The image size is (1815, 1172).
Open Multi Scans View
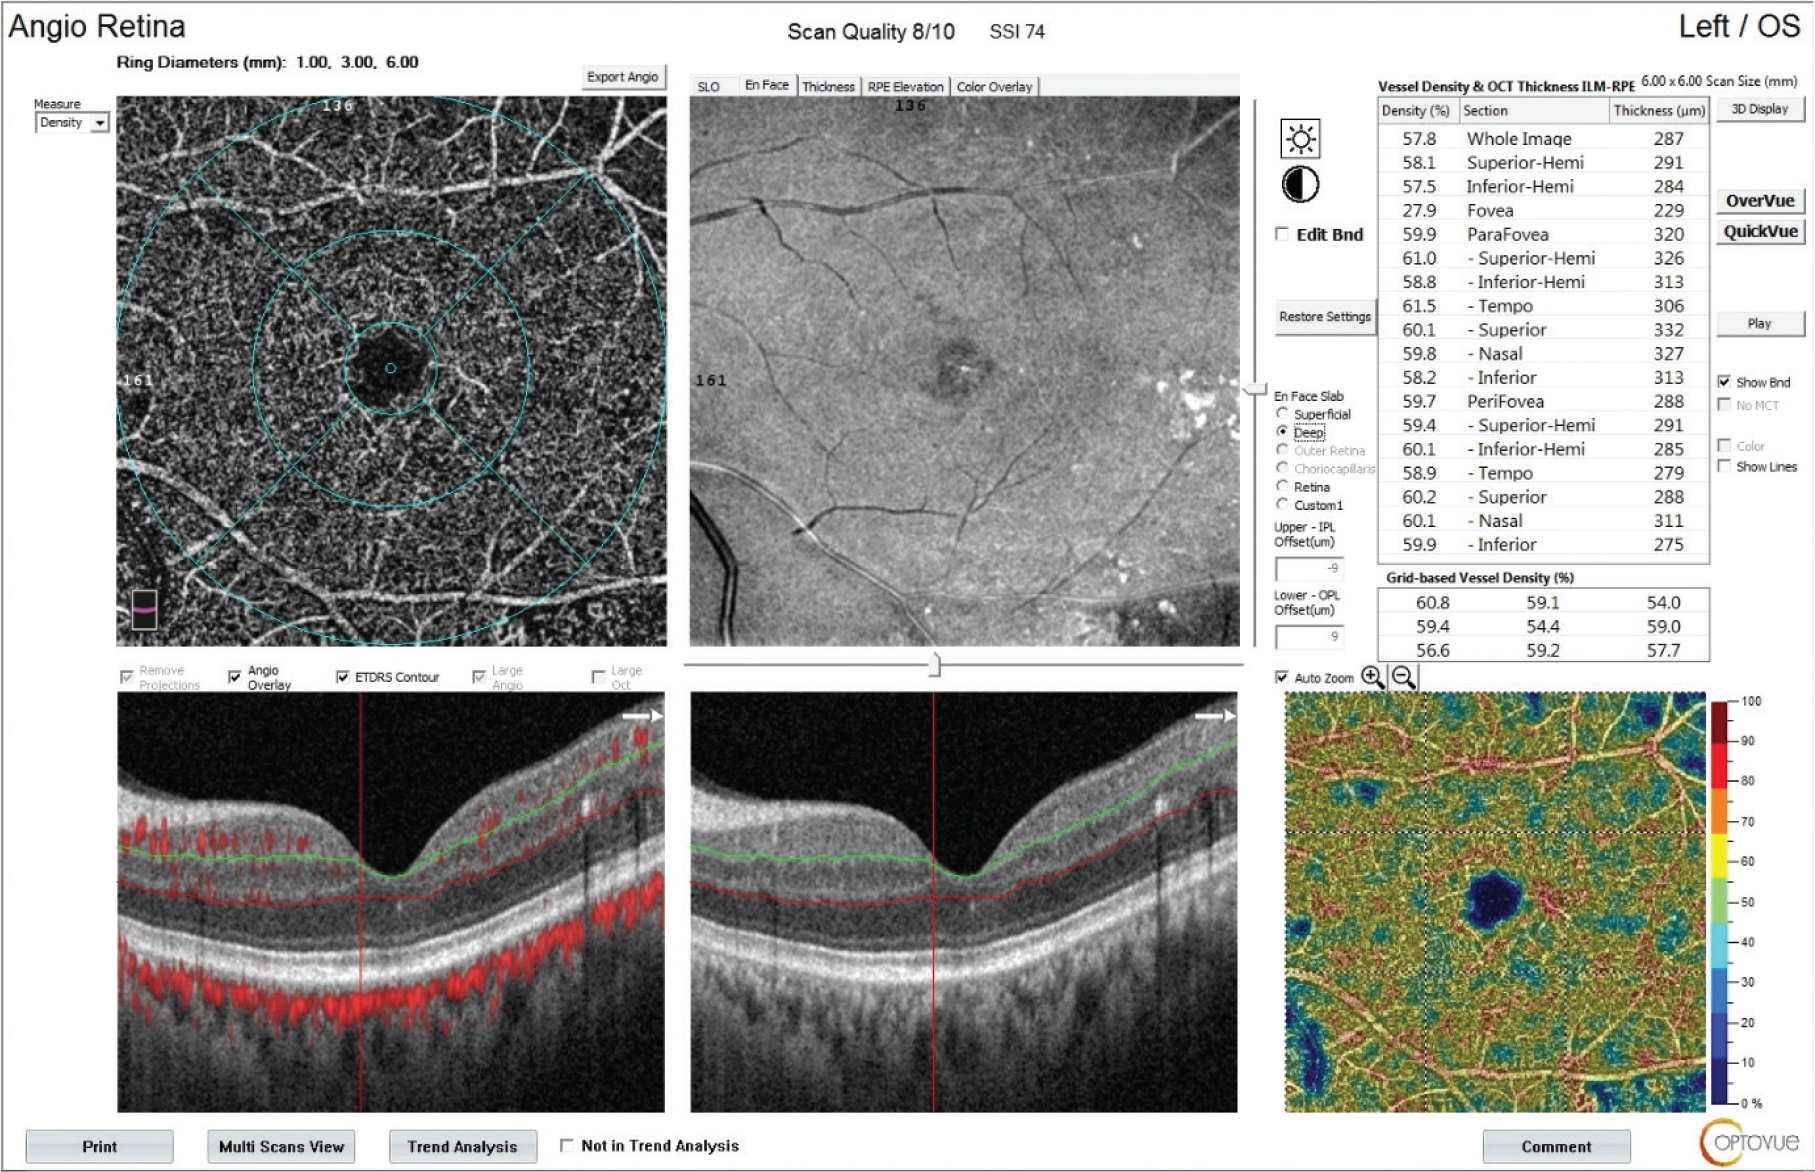point(281,1146)
